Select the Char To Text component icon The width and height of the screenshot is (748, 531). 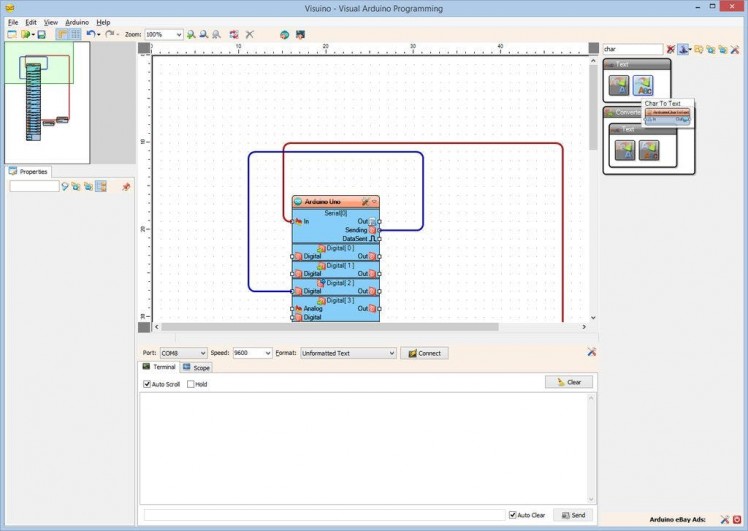pyautogui.click(x=643, y=85)
